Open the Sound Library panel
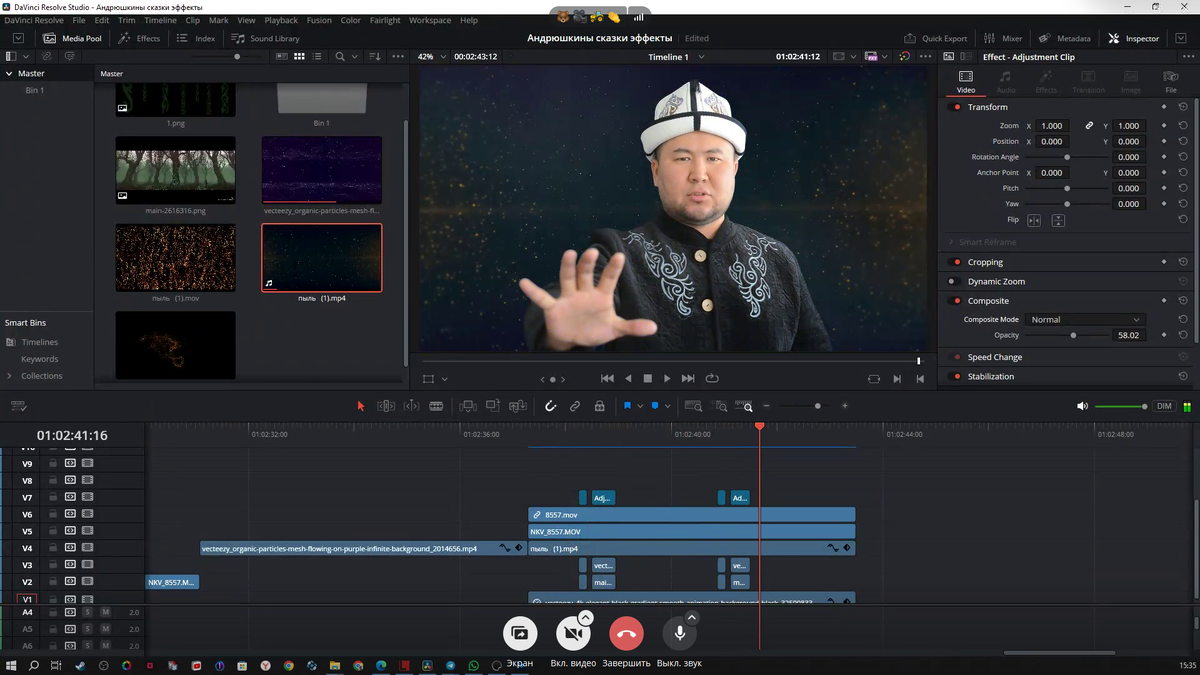1200x675 pixels. pos(265,39)
